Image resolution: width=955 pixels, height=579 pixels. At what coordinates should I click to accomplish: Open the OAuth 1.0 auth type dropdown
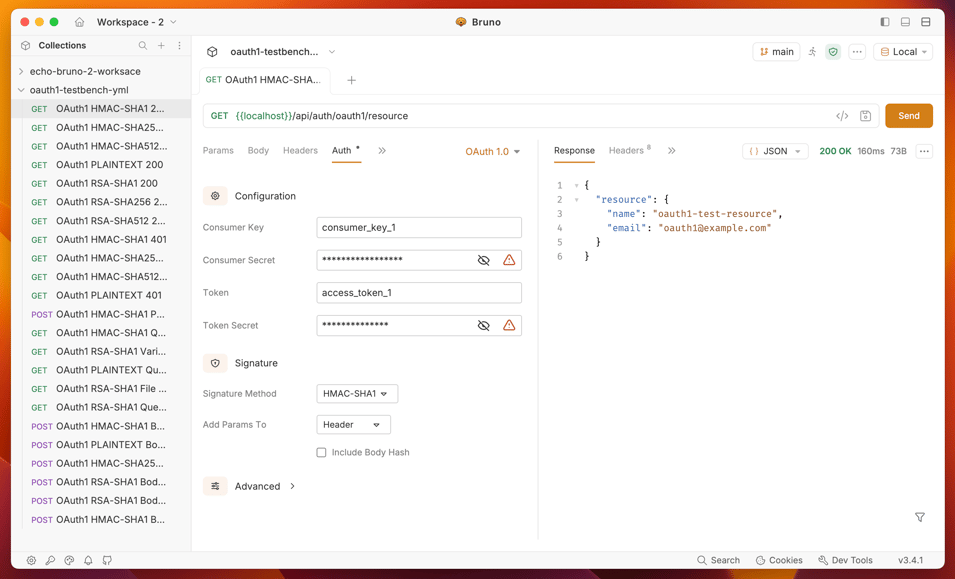pyautogui.click(x=492, y=152)
